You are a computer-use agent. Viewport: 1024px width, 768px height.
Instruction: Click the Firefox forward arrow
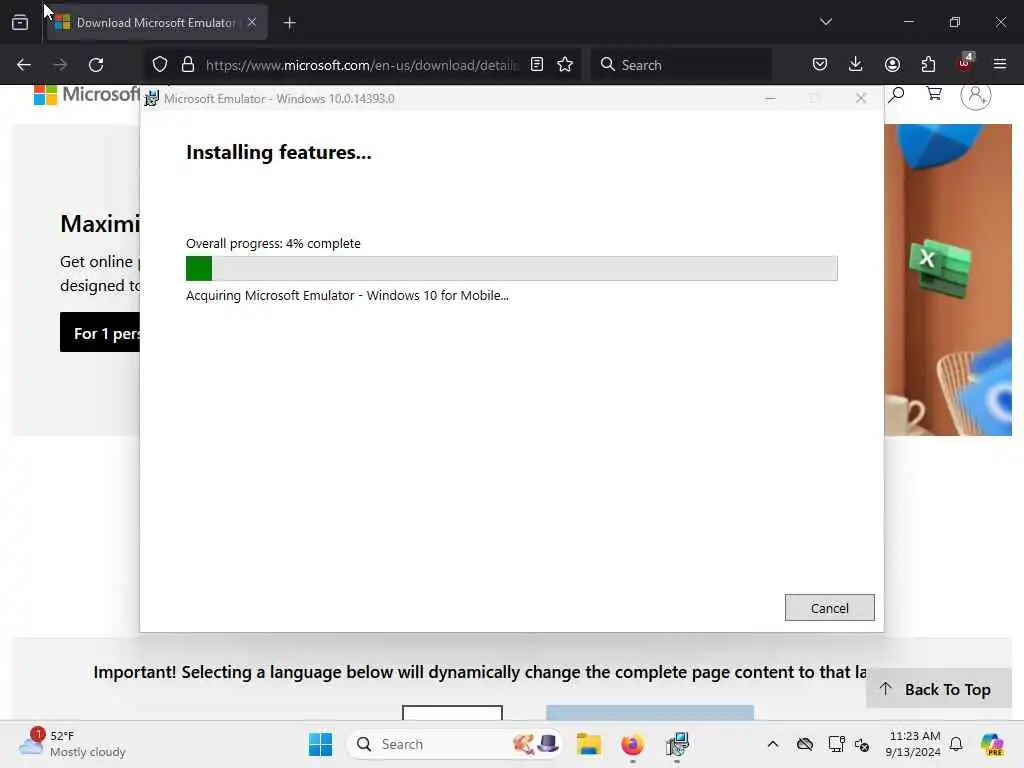60,65
